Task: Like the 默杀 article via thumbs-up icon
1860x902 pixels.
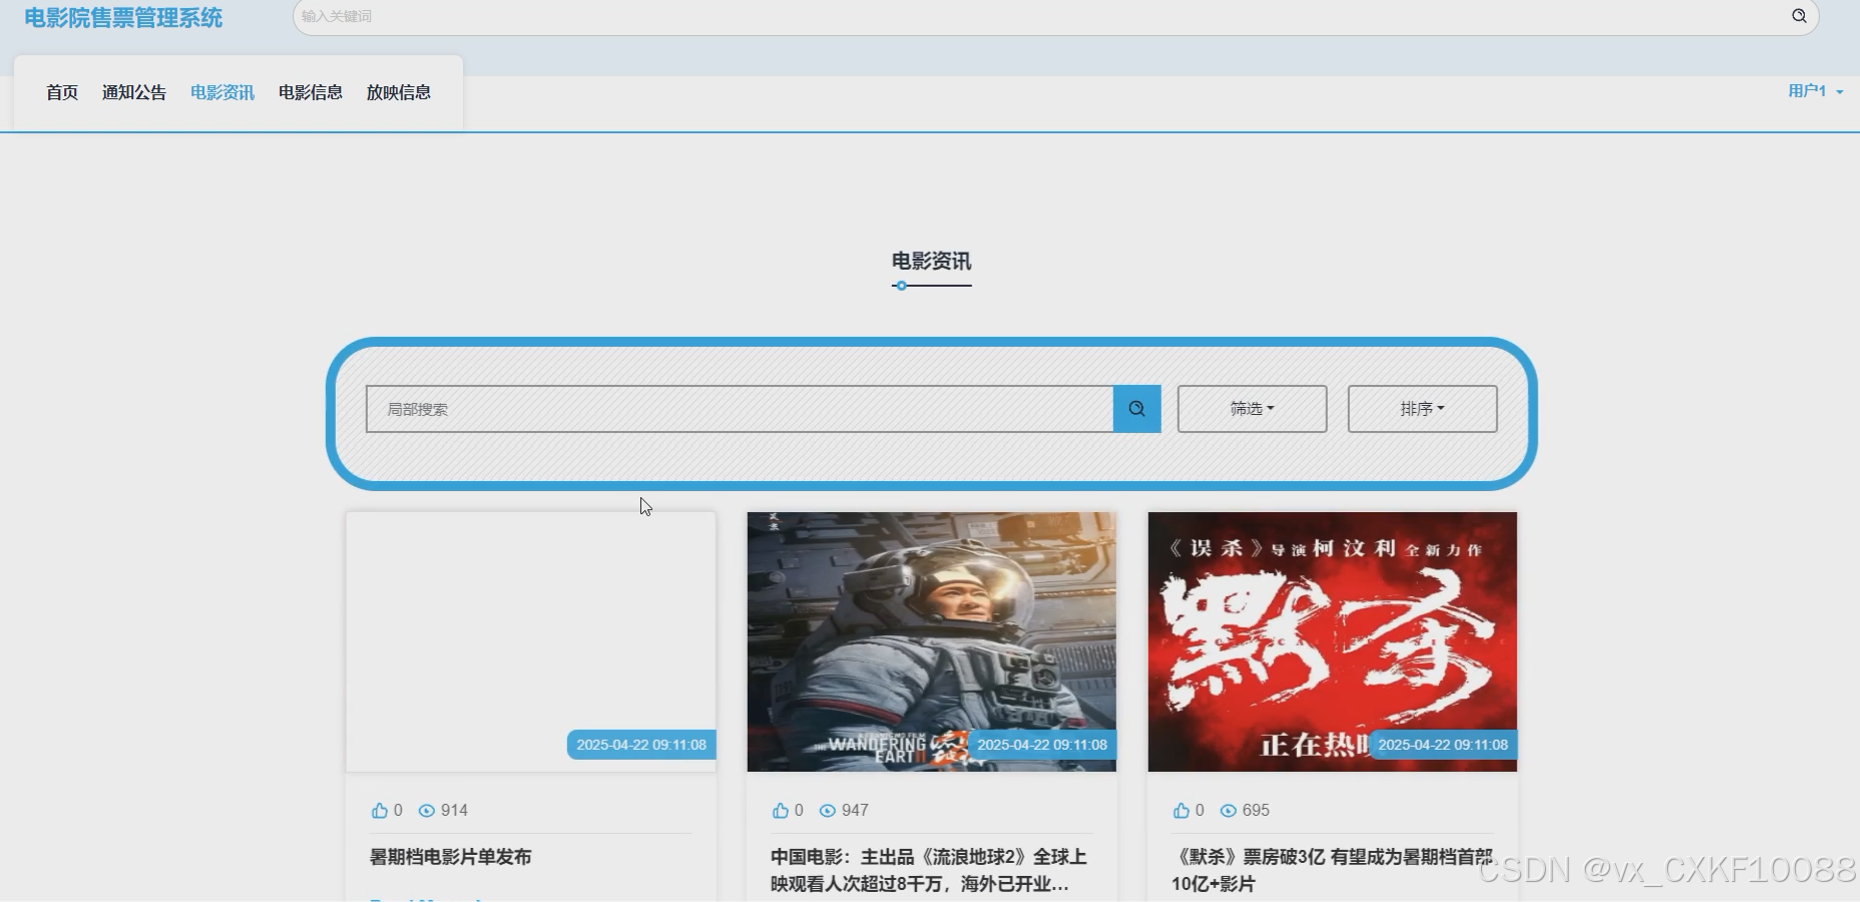Action: (1181, 810)
